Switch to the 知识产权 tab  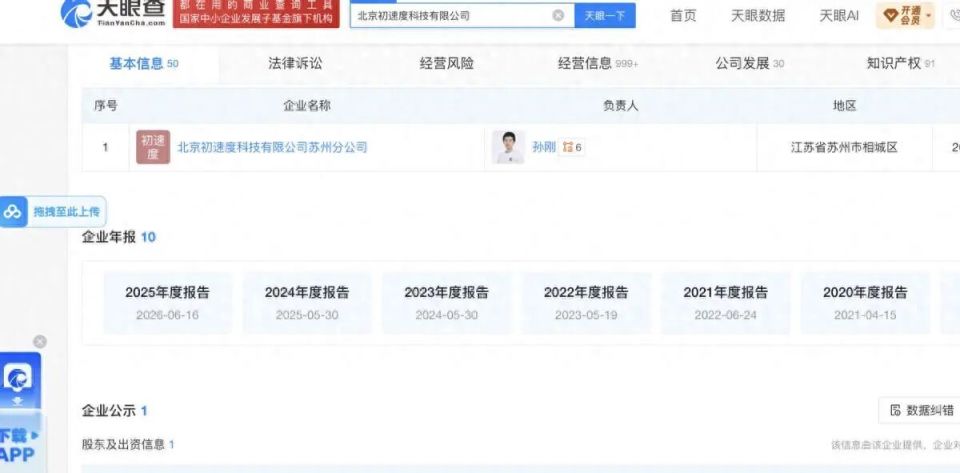(x=901, y=63)
